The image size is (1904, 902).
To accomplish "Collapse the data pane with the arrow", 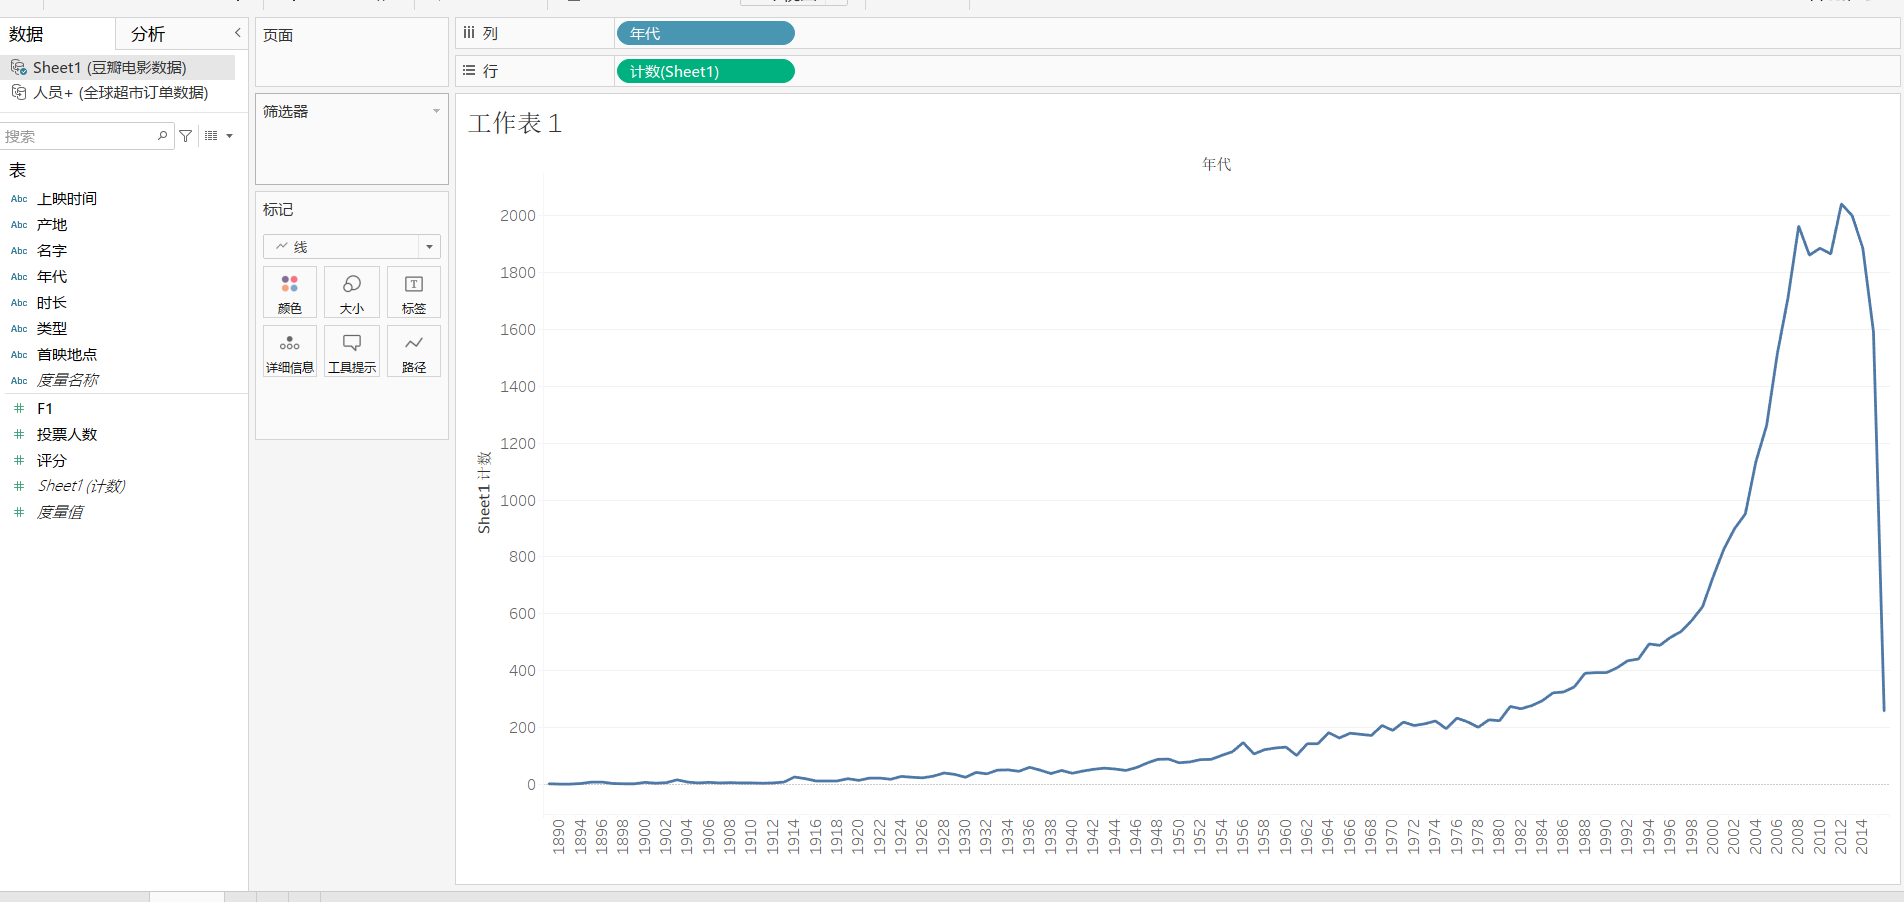I will [x=238, y=33].
